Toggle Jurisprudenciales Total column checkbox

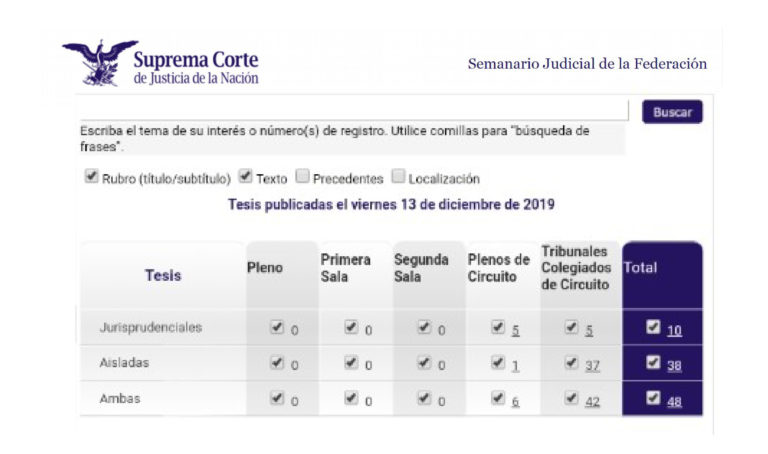click(653, 327)
